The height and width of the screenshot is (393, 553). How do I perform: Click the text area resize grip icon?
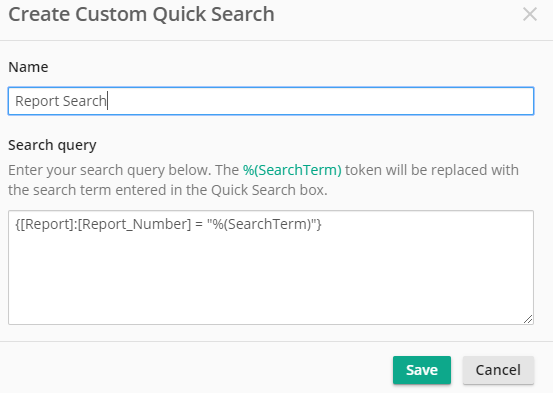[x=528, y=319]
